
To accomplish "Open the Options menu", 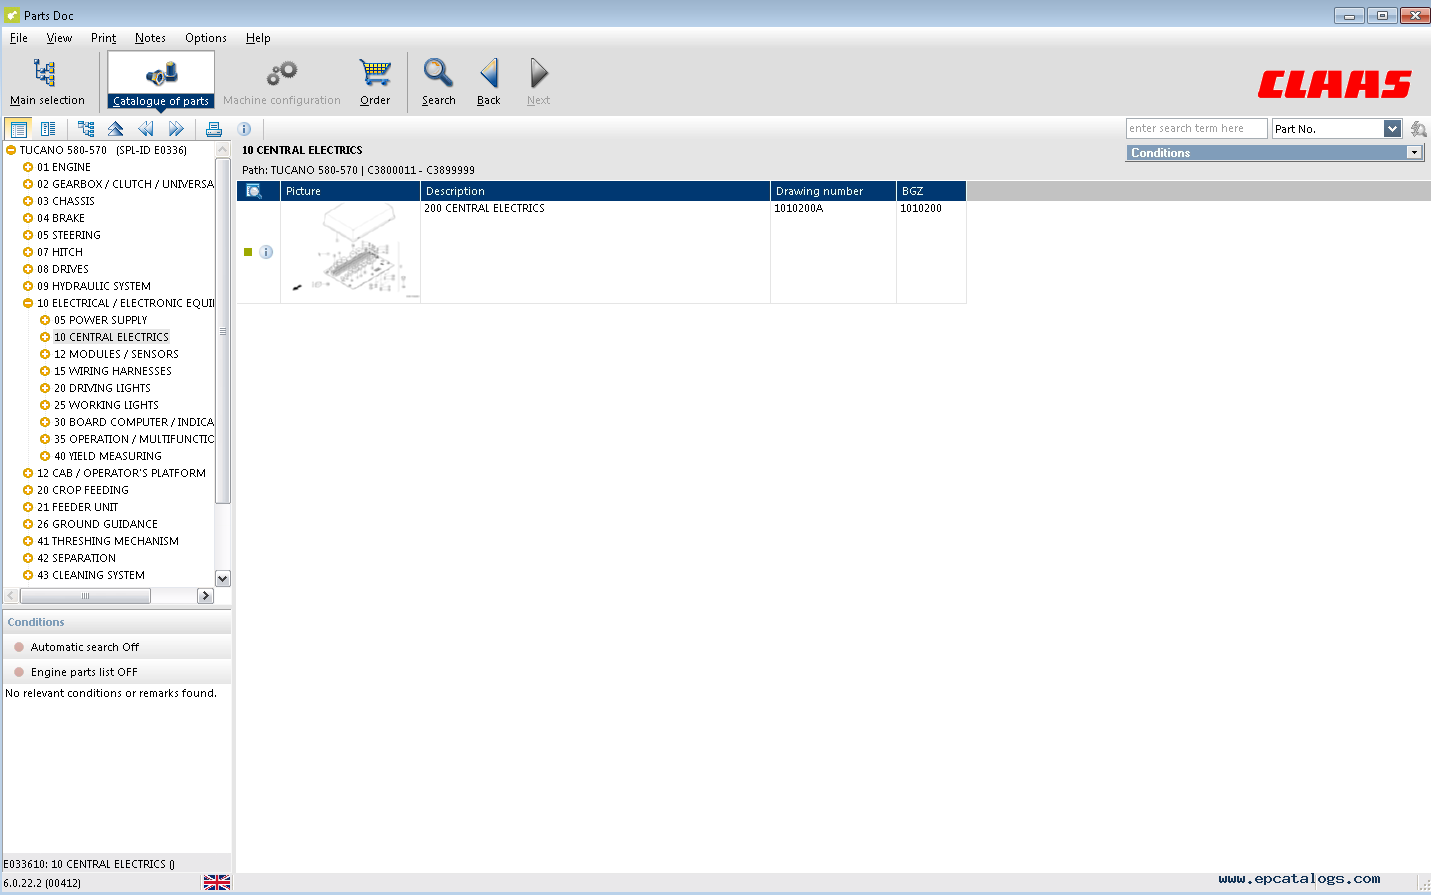I will 206,38.
